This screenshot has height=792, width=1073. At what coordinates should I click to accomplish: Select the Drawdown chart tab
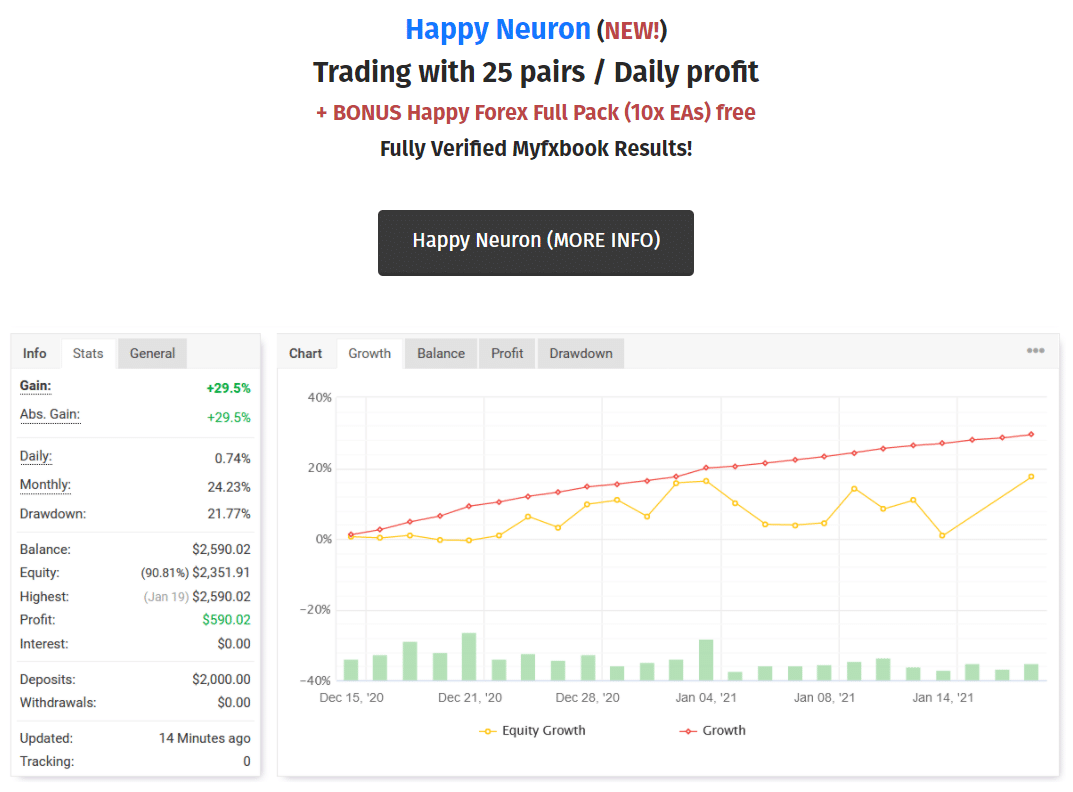point(581,353)
